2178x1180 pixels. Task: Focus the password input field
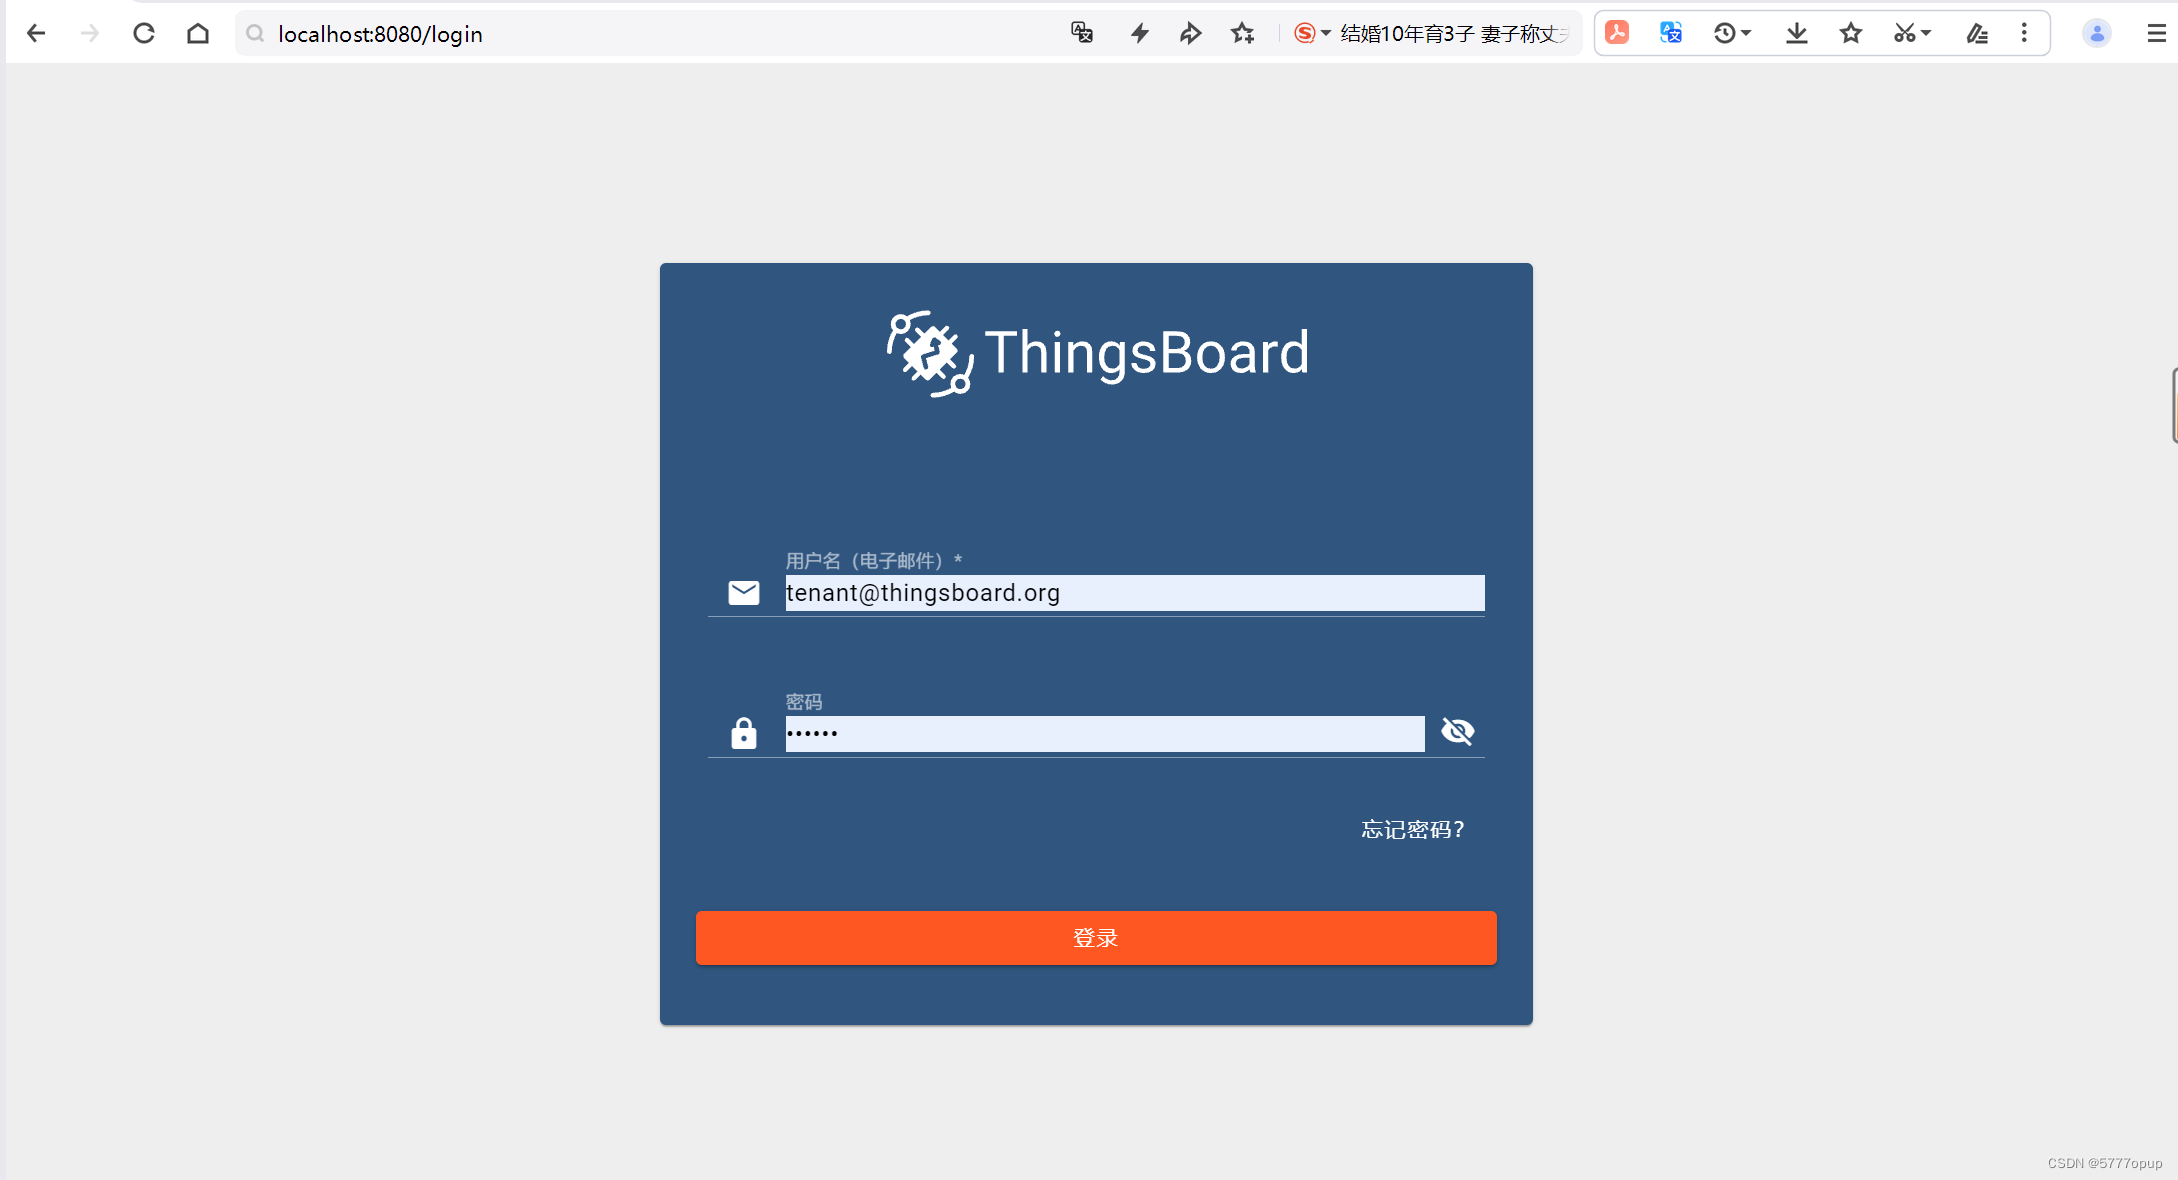[x=1105, y=734]
